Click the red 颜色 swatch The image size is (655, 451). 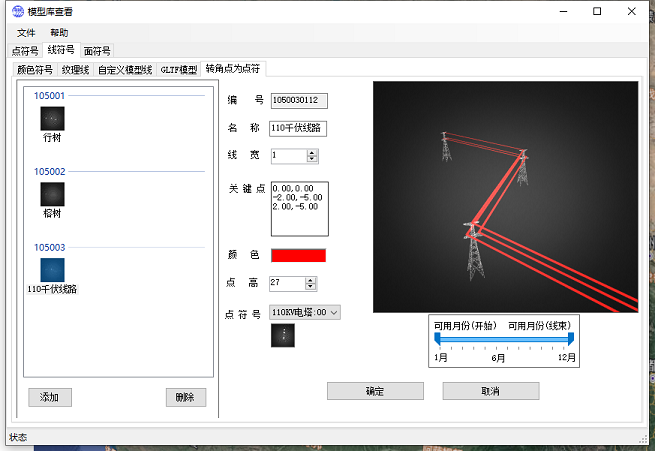click(298, 255)
